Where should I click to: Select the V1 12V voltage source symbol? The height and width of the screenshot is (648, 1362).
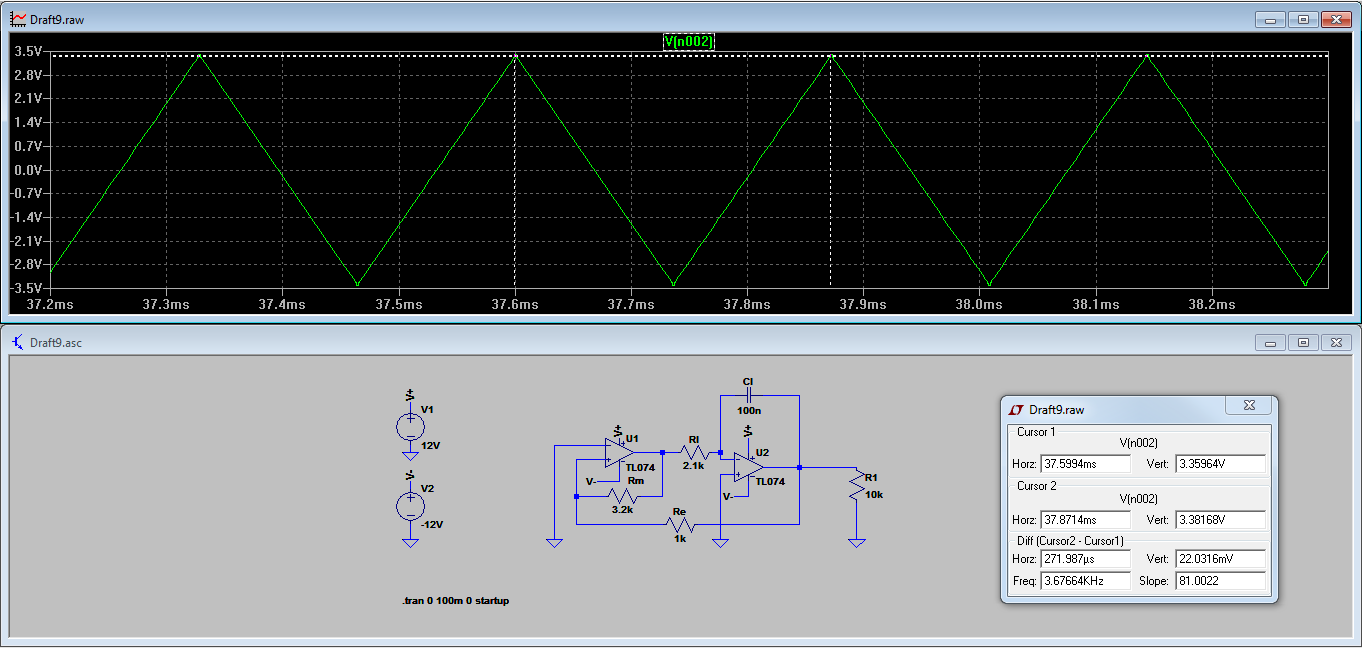[410, 427]
